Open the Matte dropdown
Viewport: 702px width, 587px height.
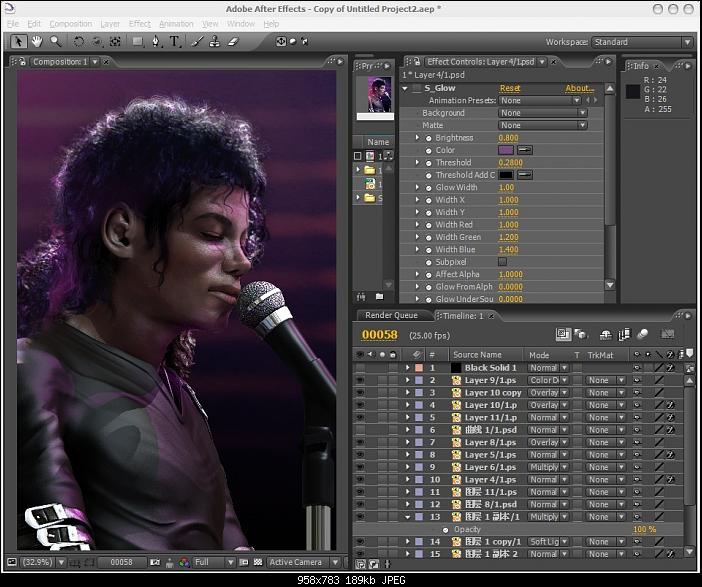543,126
